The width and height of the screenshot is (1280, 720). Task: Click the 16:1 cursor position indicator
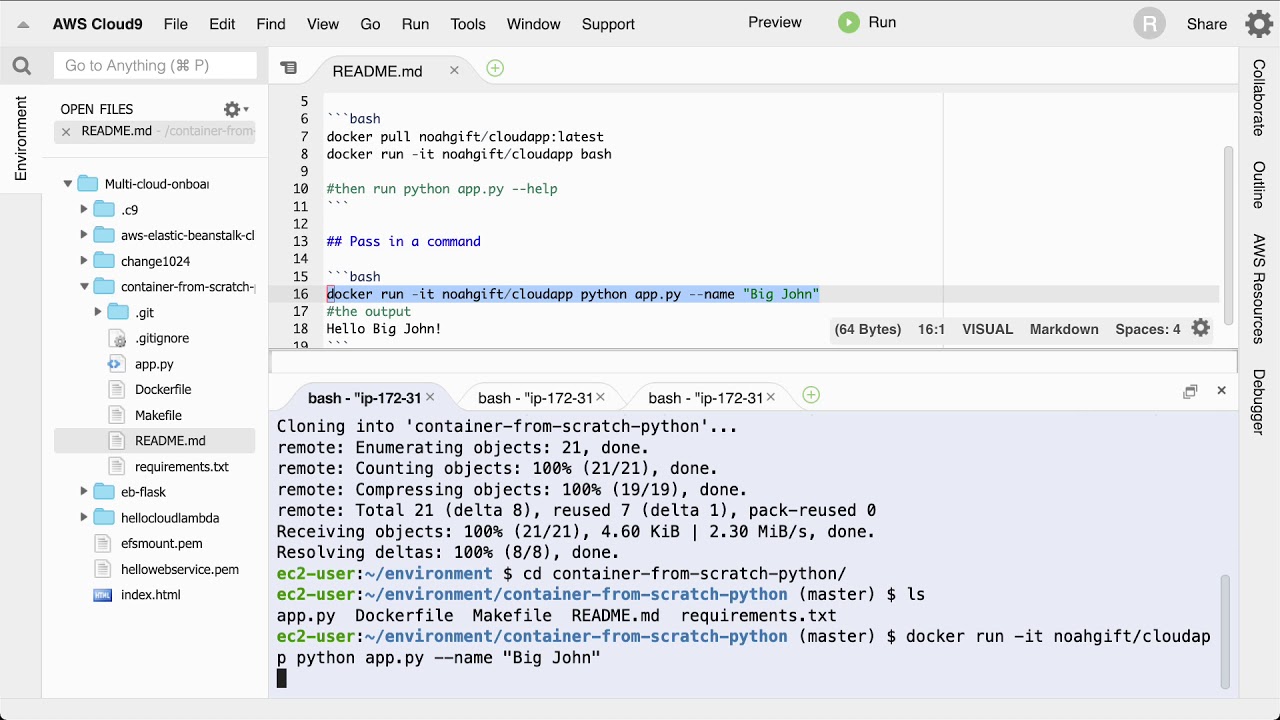(931, 329)
